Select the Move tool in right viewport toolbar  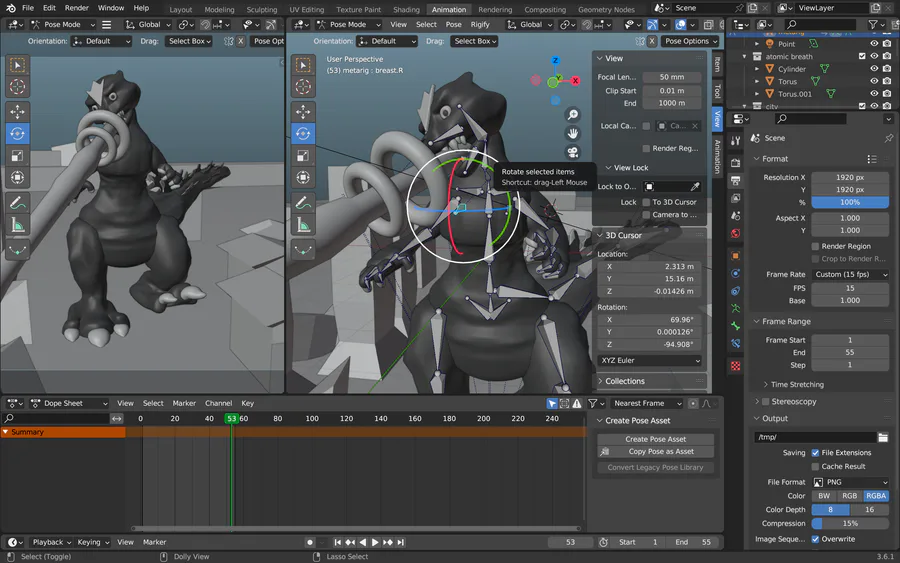(303, 111)
